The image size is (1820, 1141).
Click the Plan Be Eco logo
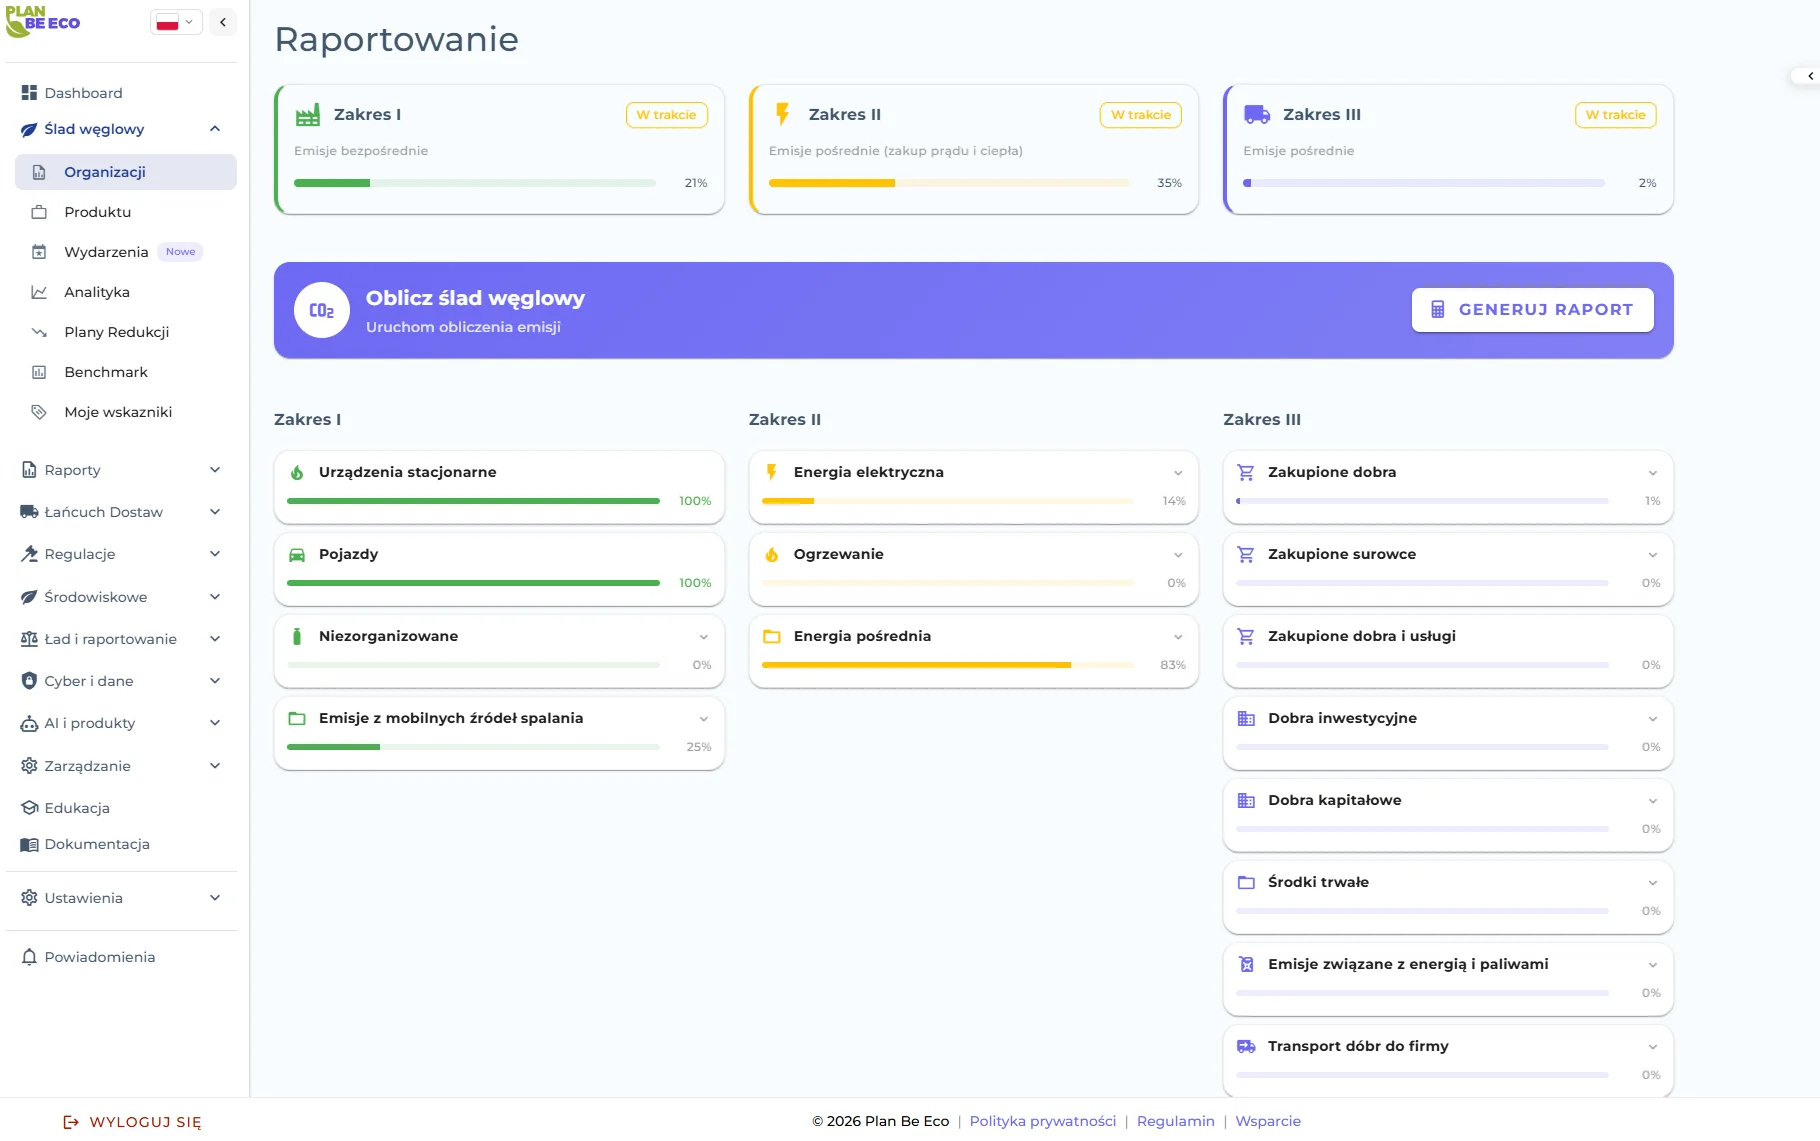43,22
